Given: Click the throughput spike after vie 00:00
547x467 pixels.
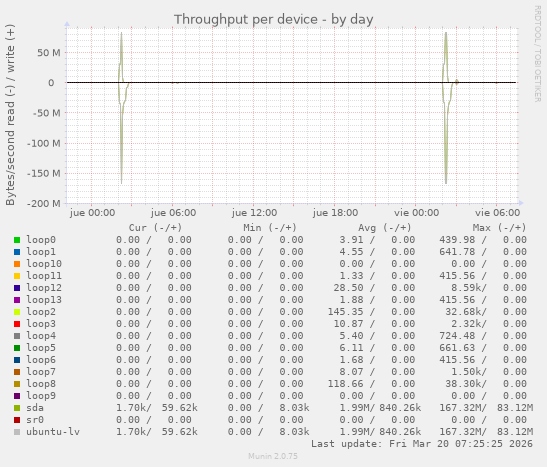Looking at the screenshot, I should pyautogui.click(x=446, y=108).
